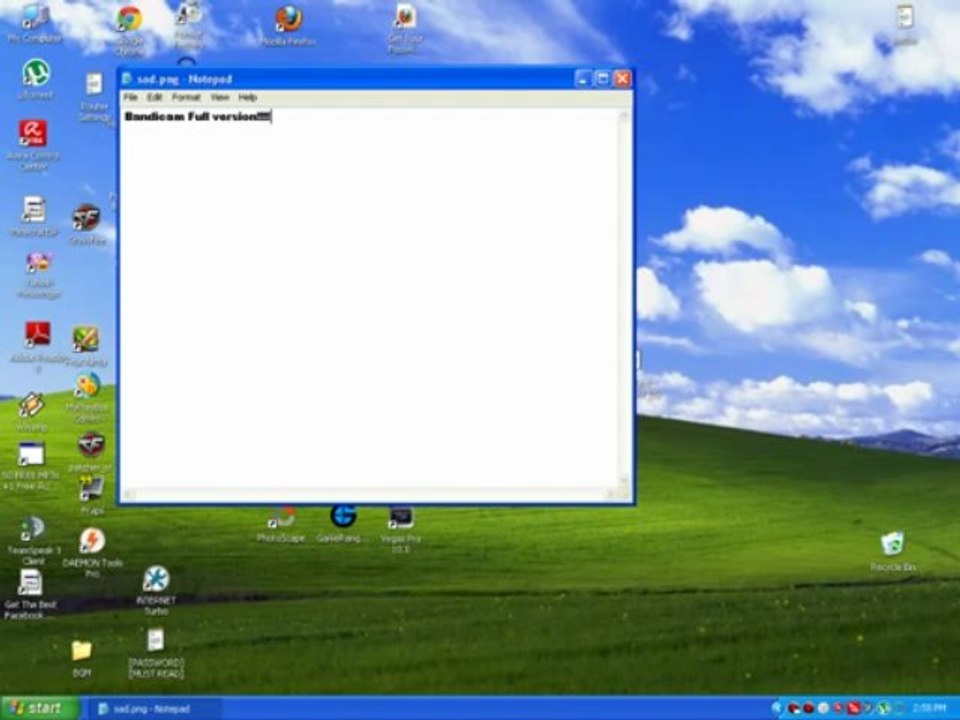This screenshot has height=720, width=960.
Task: Open the Vegas Pro 10.0 shortcut
Action: 400,530
